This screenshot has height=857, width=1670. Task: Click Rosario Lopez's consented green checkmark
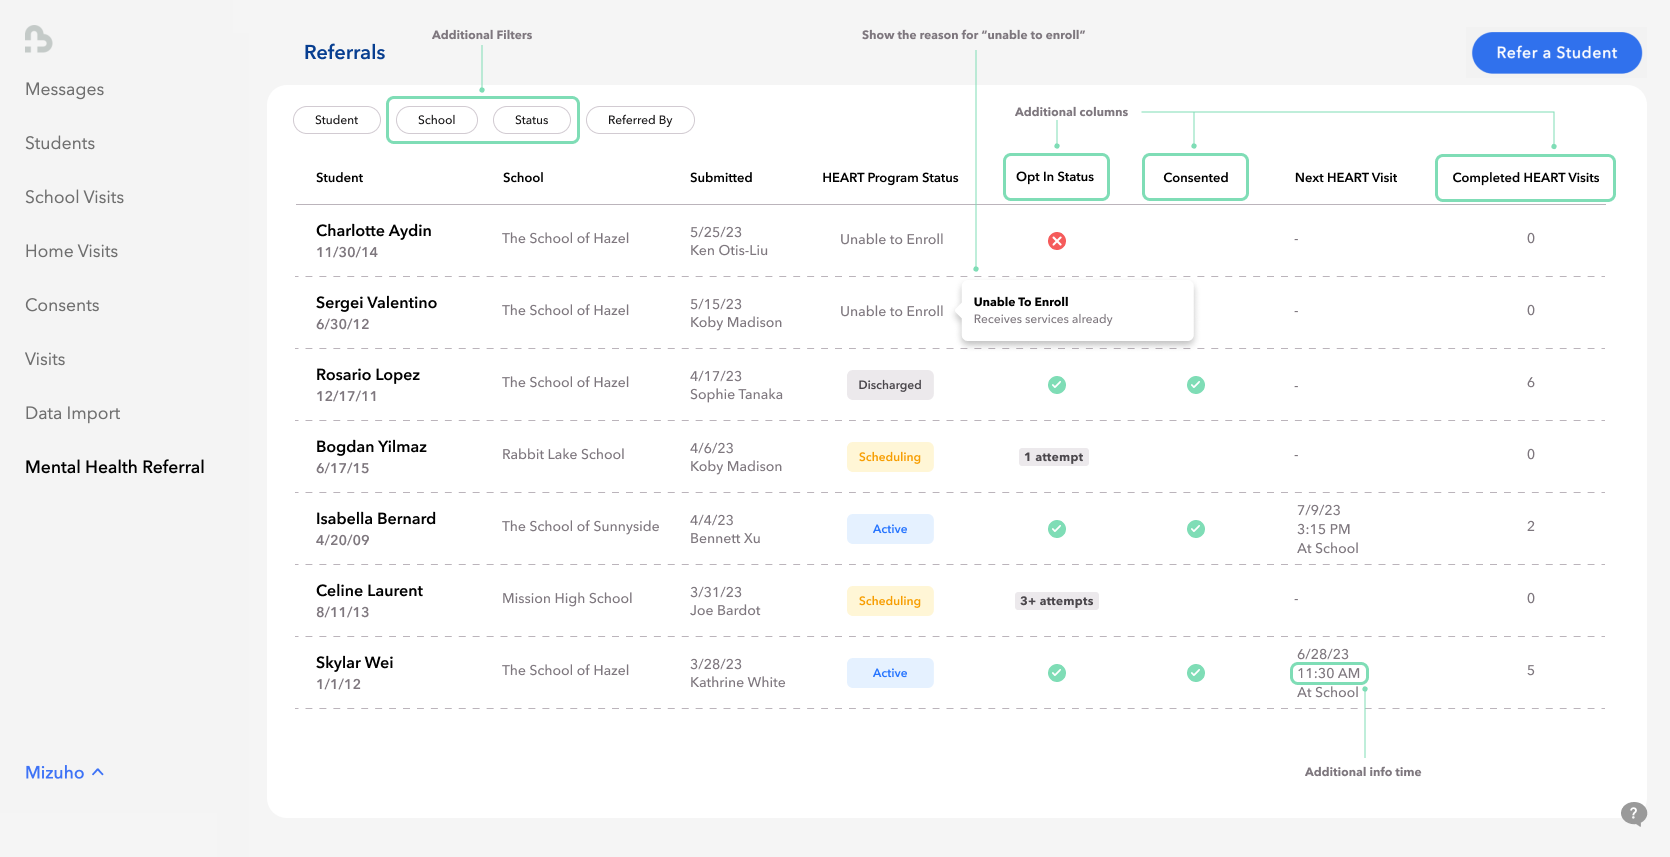1195,385
